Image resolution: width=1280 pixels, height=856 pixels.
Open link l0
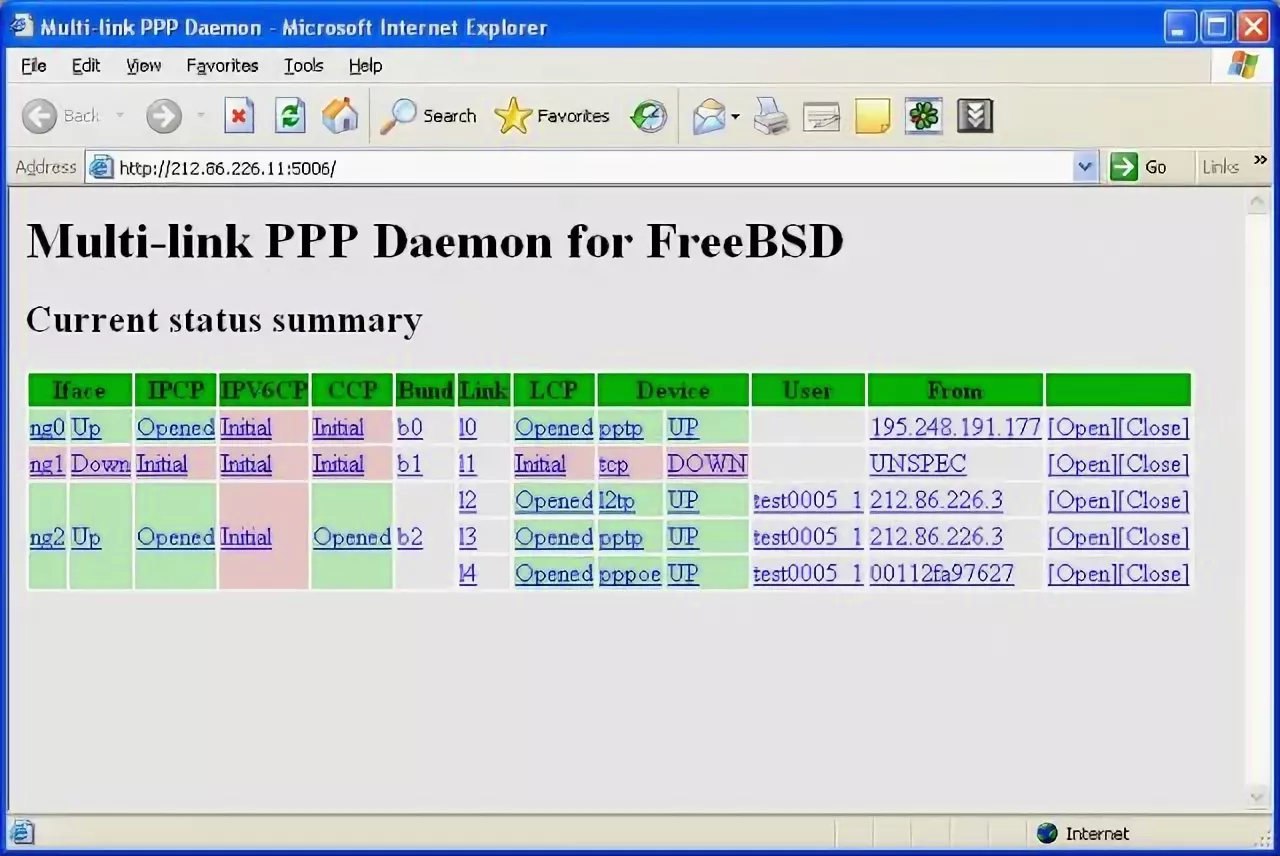468,428
